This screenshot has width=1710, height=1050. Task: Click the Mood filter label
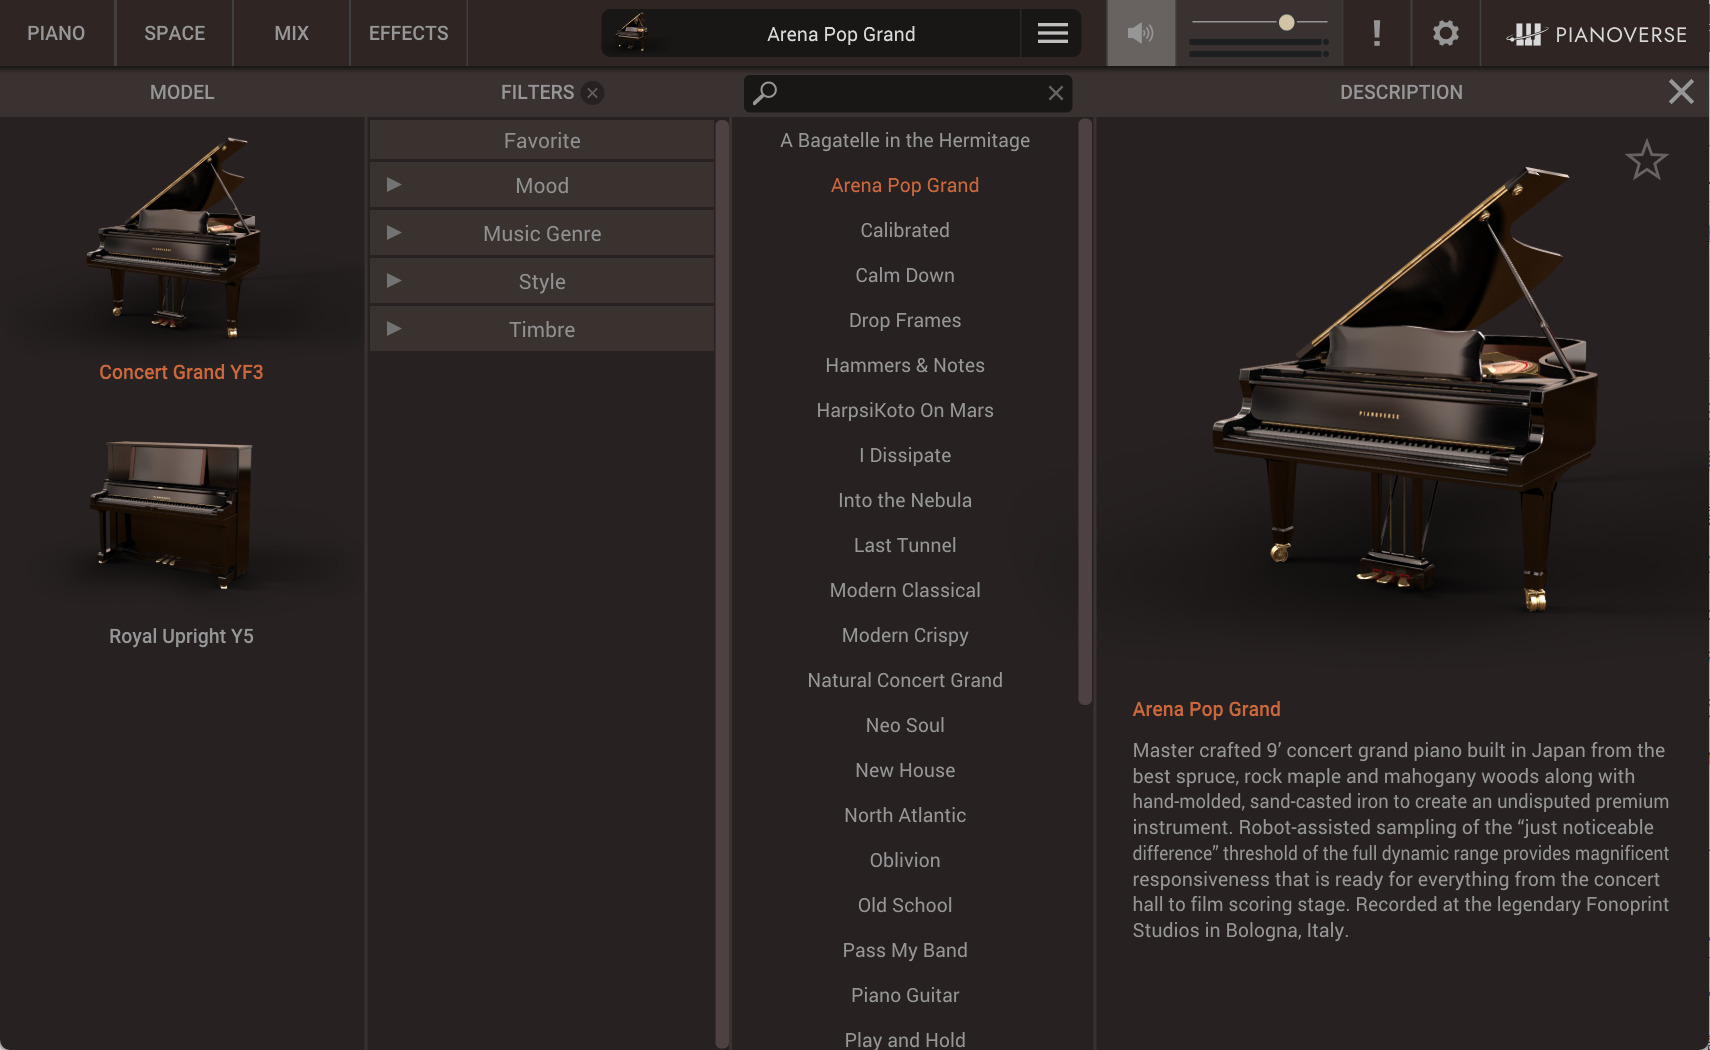[542, 186]
